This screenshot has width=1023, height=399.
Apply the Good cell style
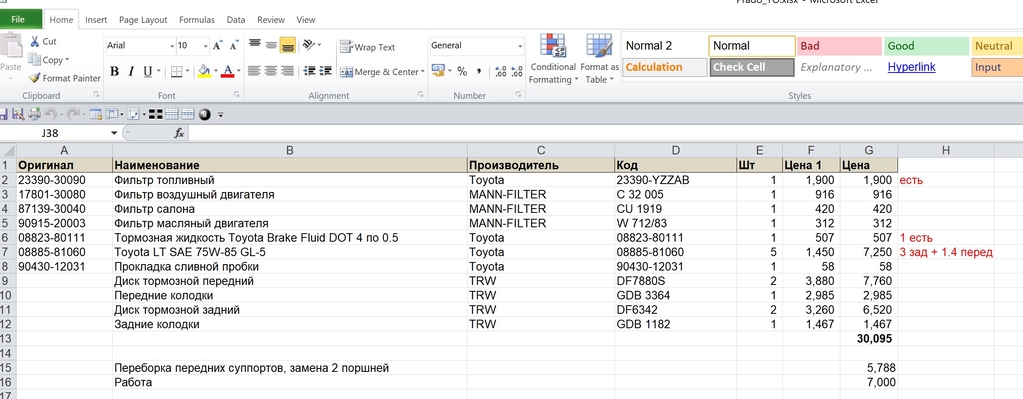(x=926, y=46)
